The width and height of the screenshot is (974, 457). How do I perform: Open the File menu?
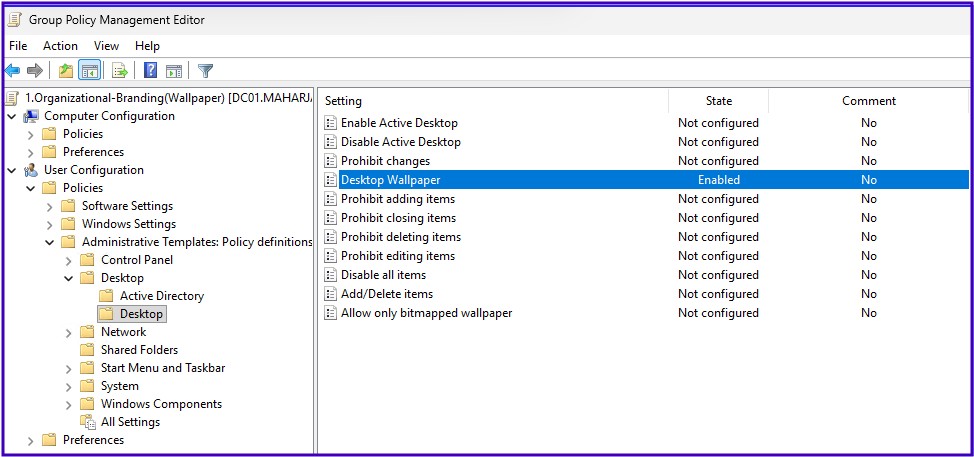pos(18,46)
